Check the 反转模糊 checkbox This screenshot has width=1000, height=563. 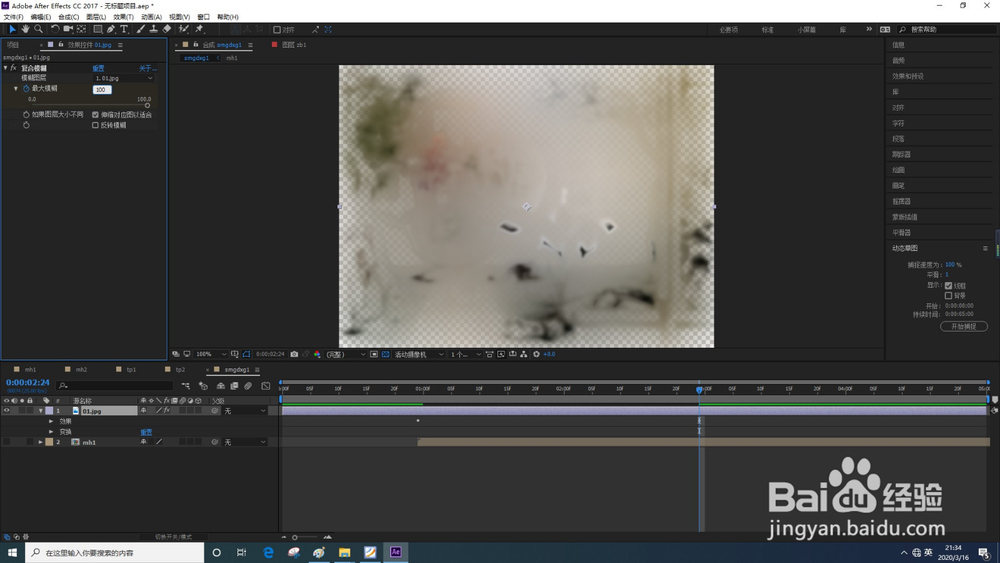(96, 126)
